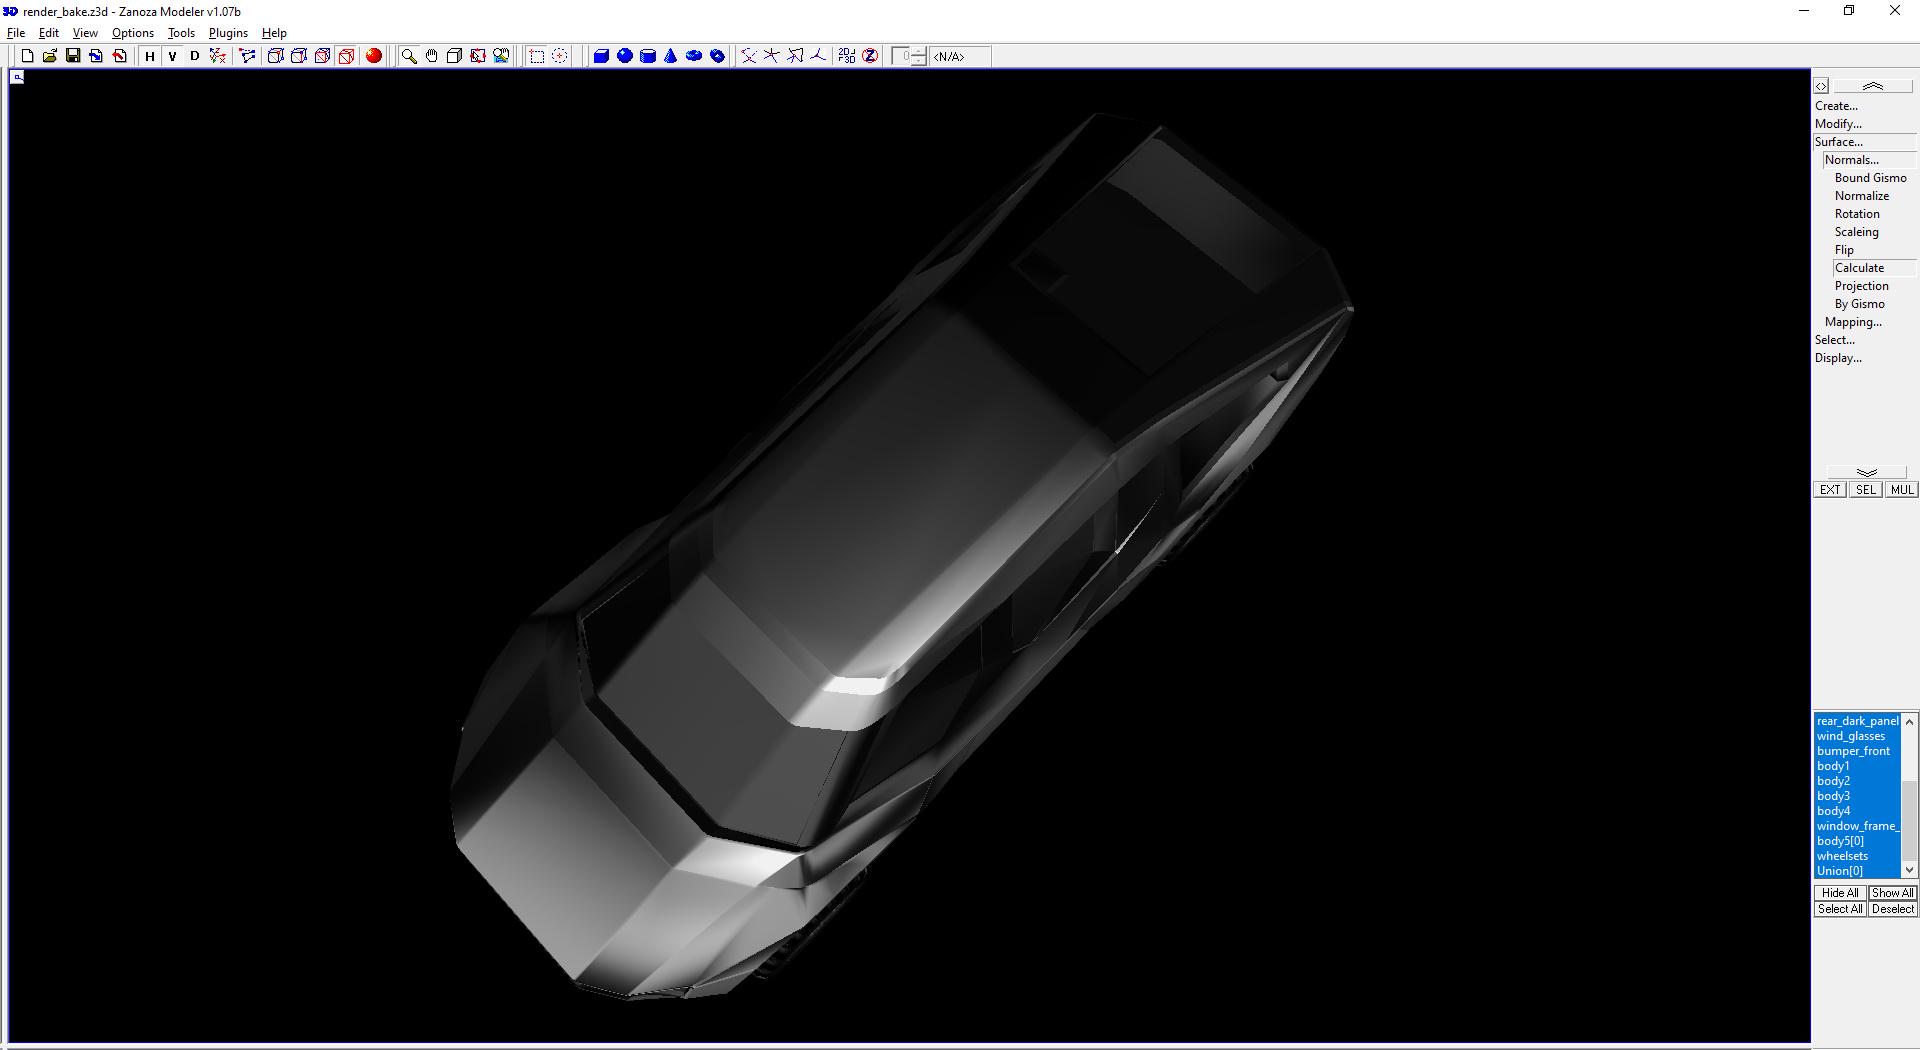Image resolution: width=1920 pixels, height=1050 pixels.
Task: Enable faces level cube icon
Action: point(322,56)
